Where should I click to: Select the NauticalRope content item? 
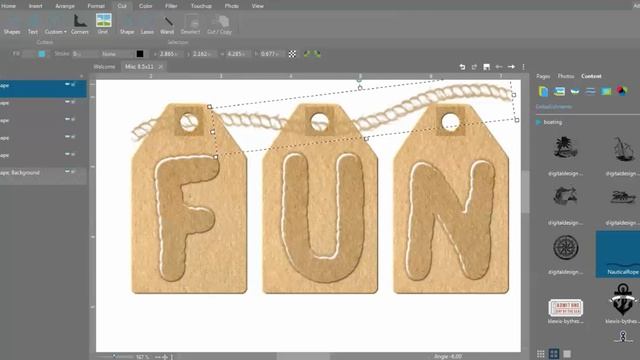(618, 254)
